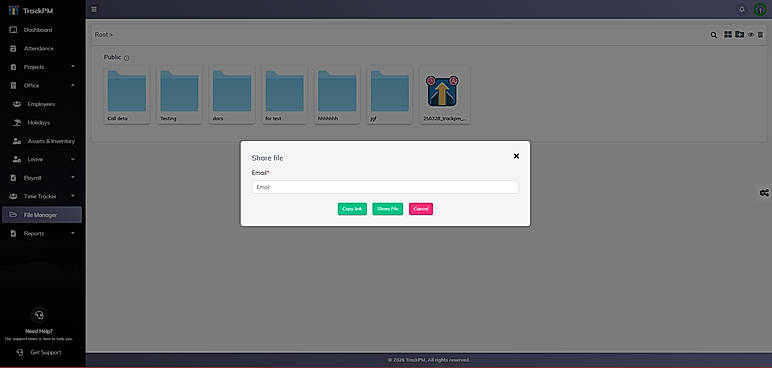Open Dashboard in sidebar
The width and height of the screenshot is (772, 368).
click(x=42, y=30)
